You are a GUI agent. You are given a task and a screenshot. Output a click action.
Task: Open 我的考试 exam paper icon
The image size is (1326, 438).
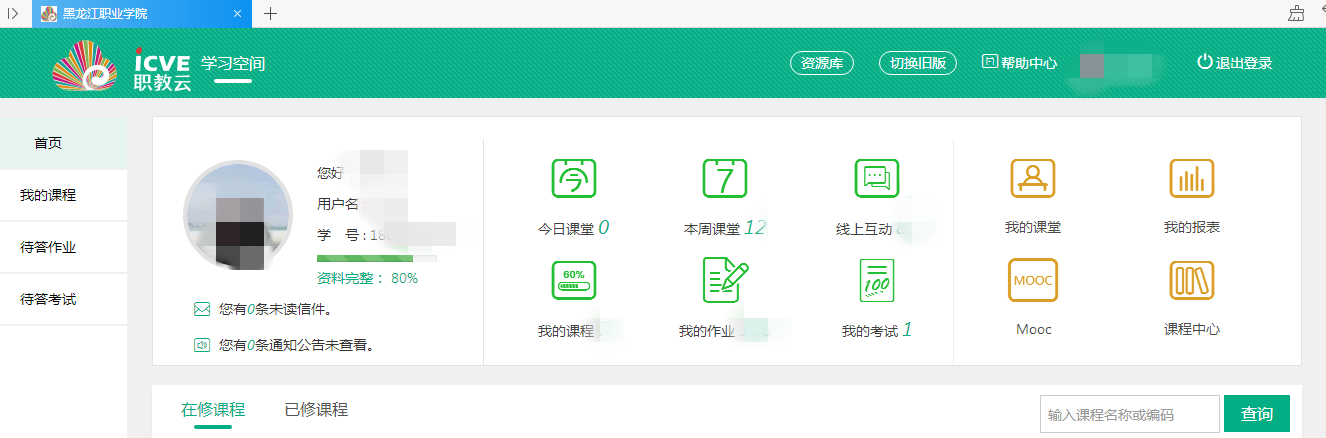pos(876,280)
